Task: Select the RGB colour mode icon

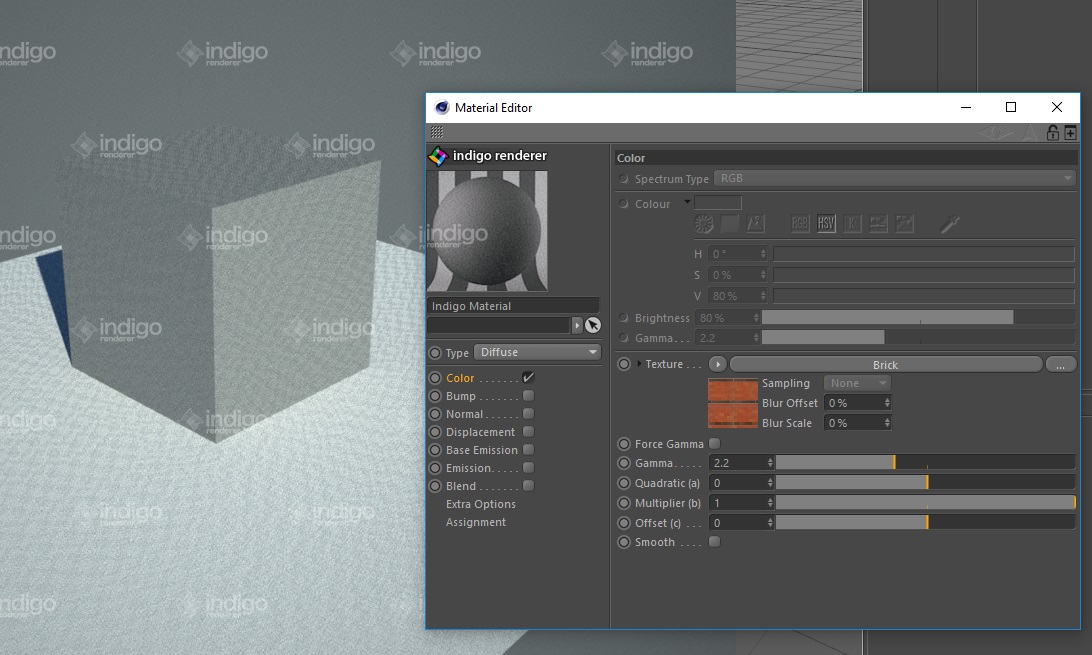Action: pos(800,224)
